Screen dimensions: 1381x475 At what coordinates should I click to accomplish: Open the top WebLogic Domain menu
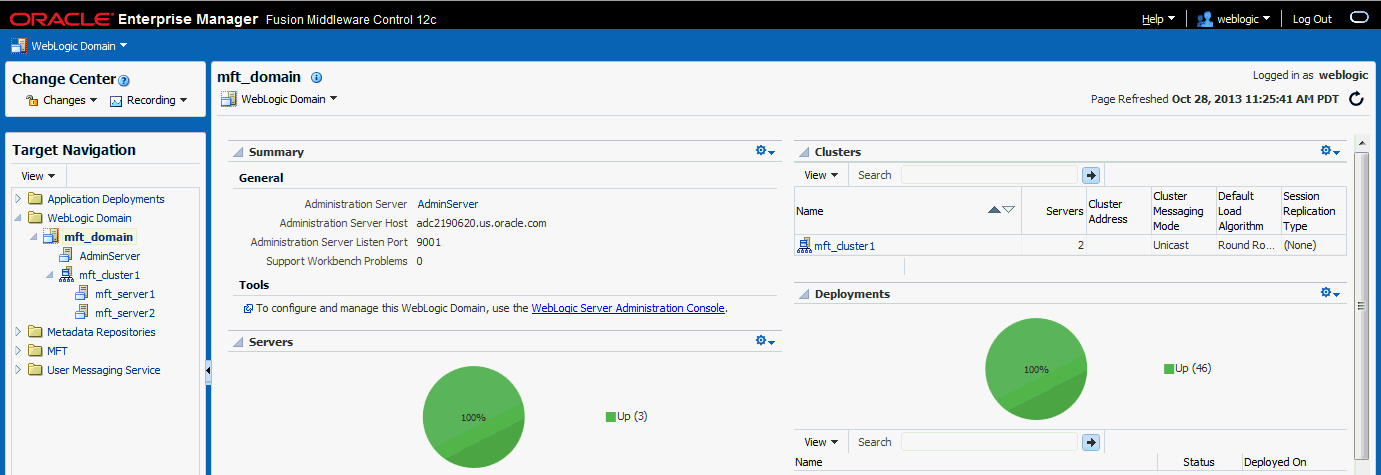(79, 46)
